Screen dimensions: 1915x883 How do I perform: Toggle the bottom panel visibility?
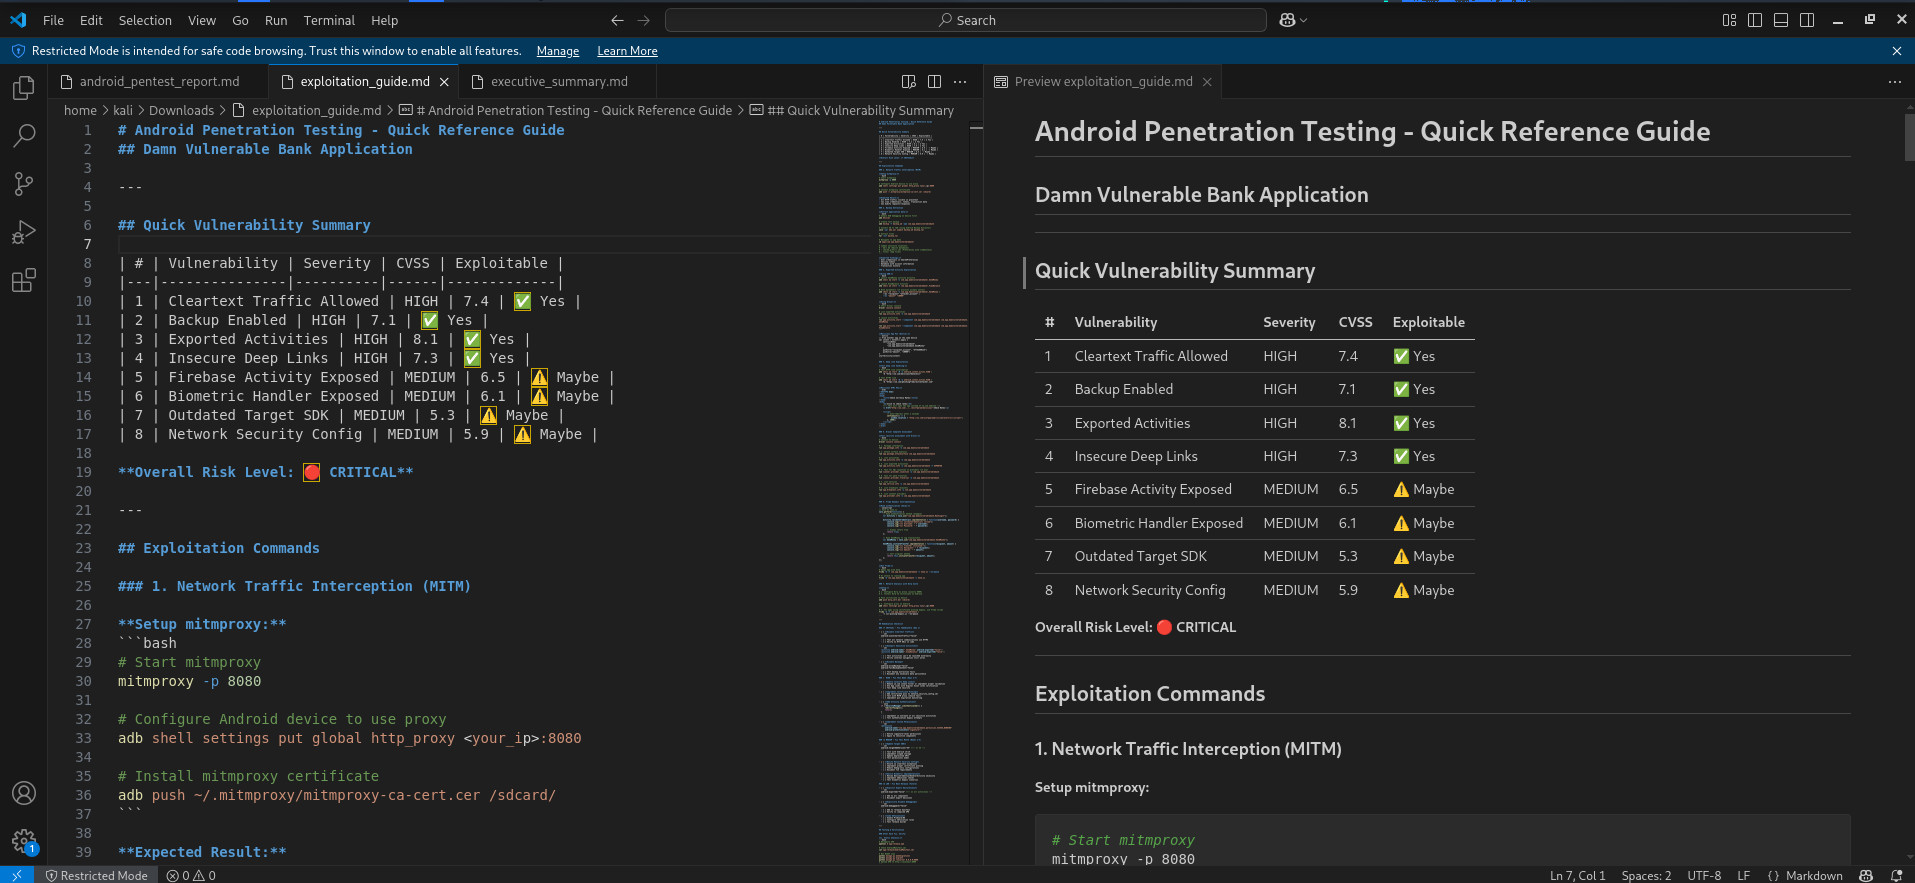click(x=1781, y=20)
